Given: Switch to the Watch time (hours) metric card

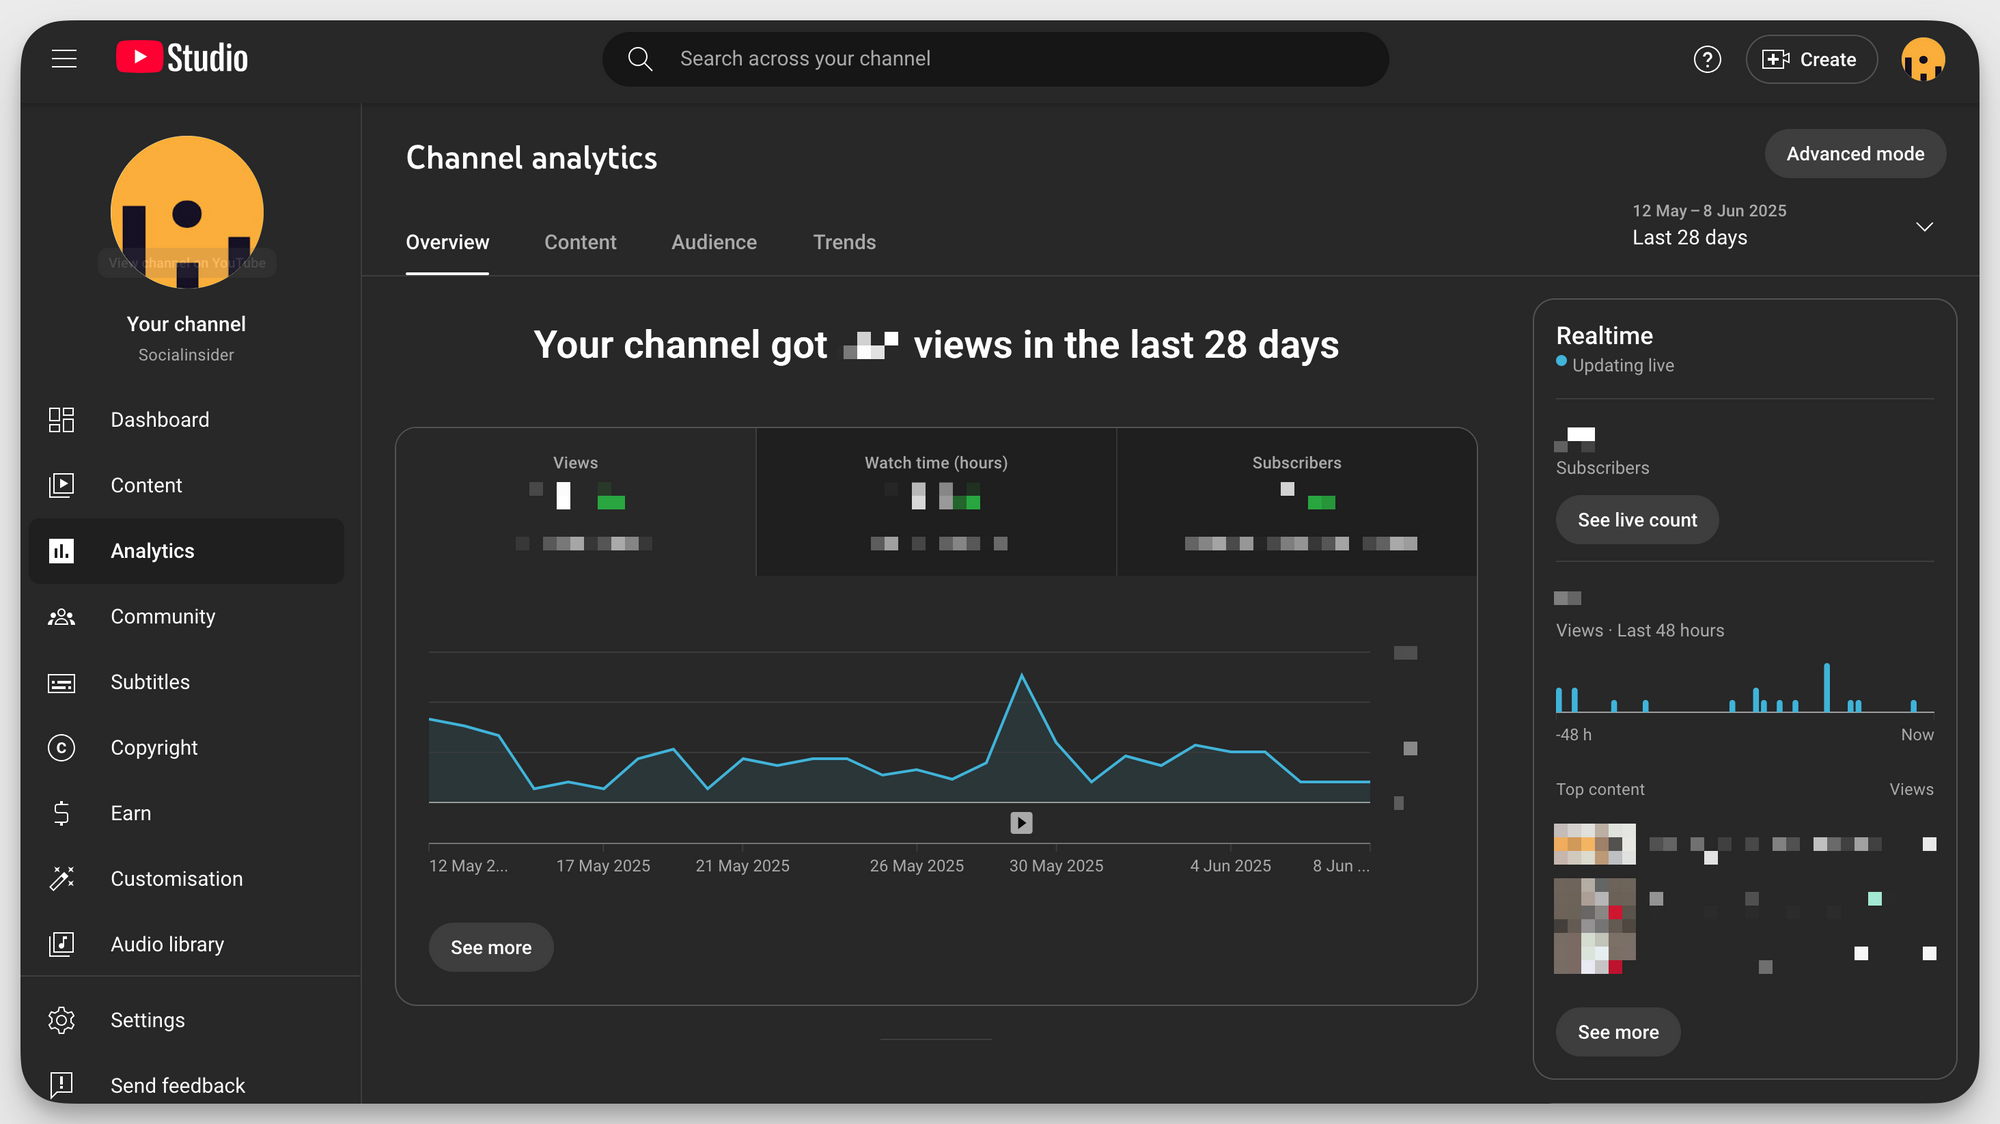Looking at the screenshot, I should 935,502.
